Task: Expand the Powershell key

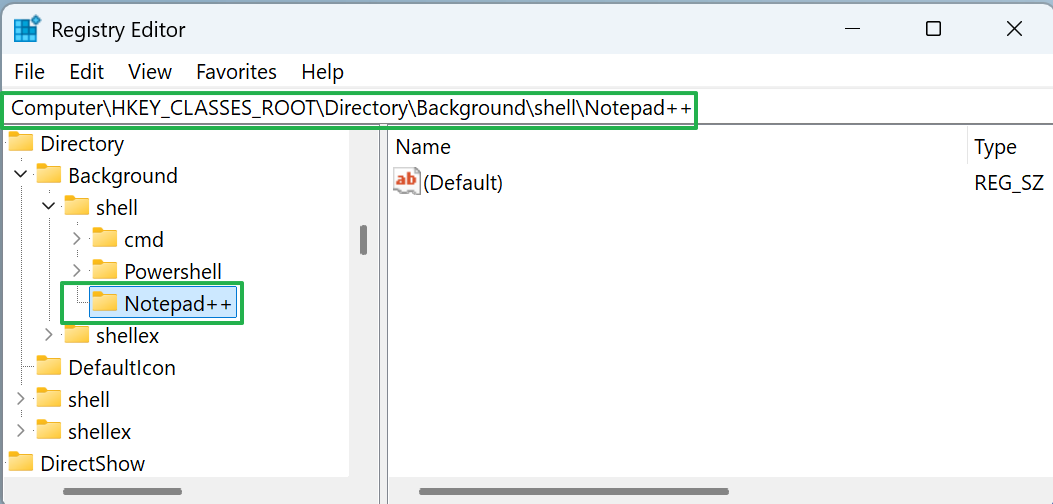Action: coord(77,271)
